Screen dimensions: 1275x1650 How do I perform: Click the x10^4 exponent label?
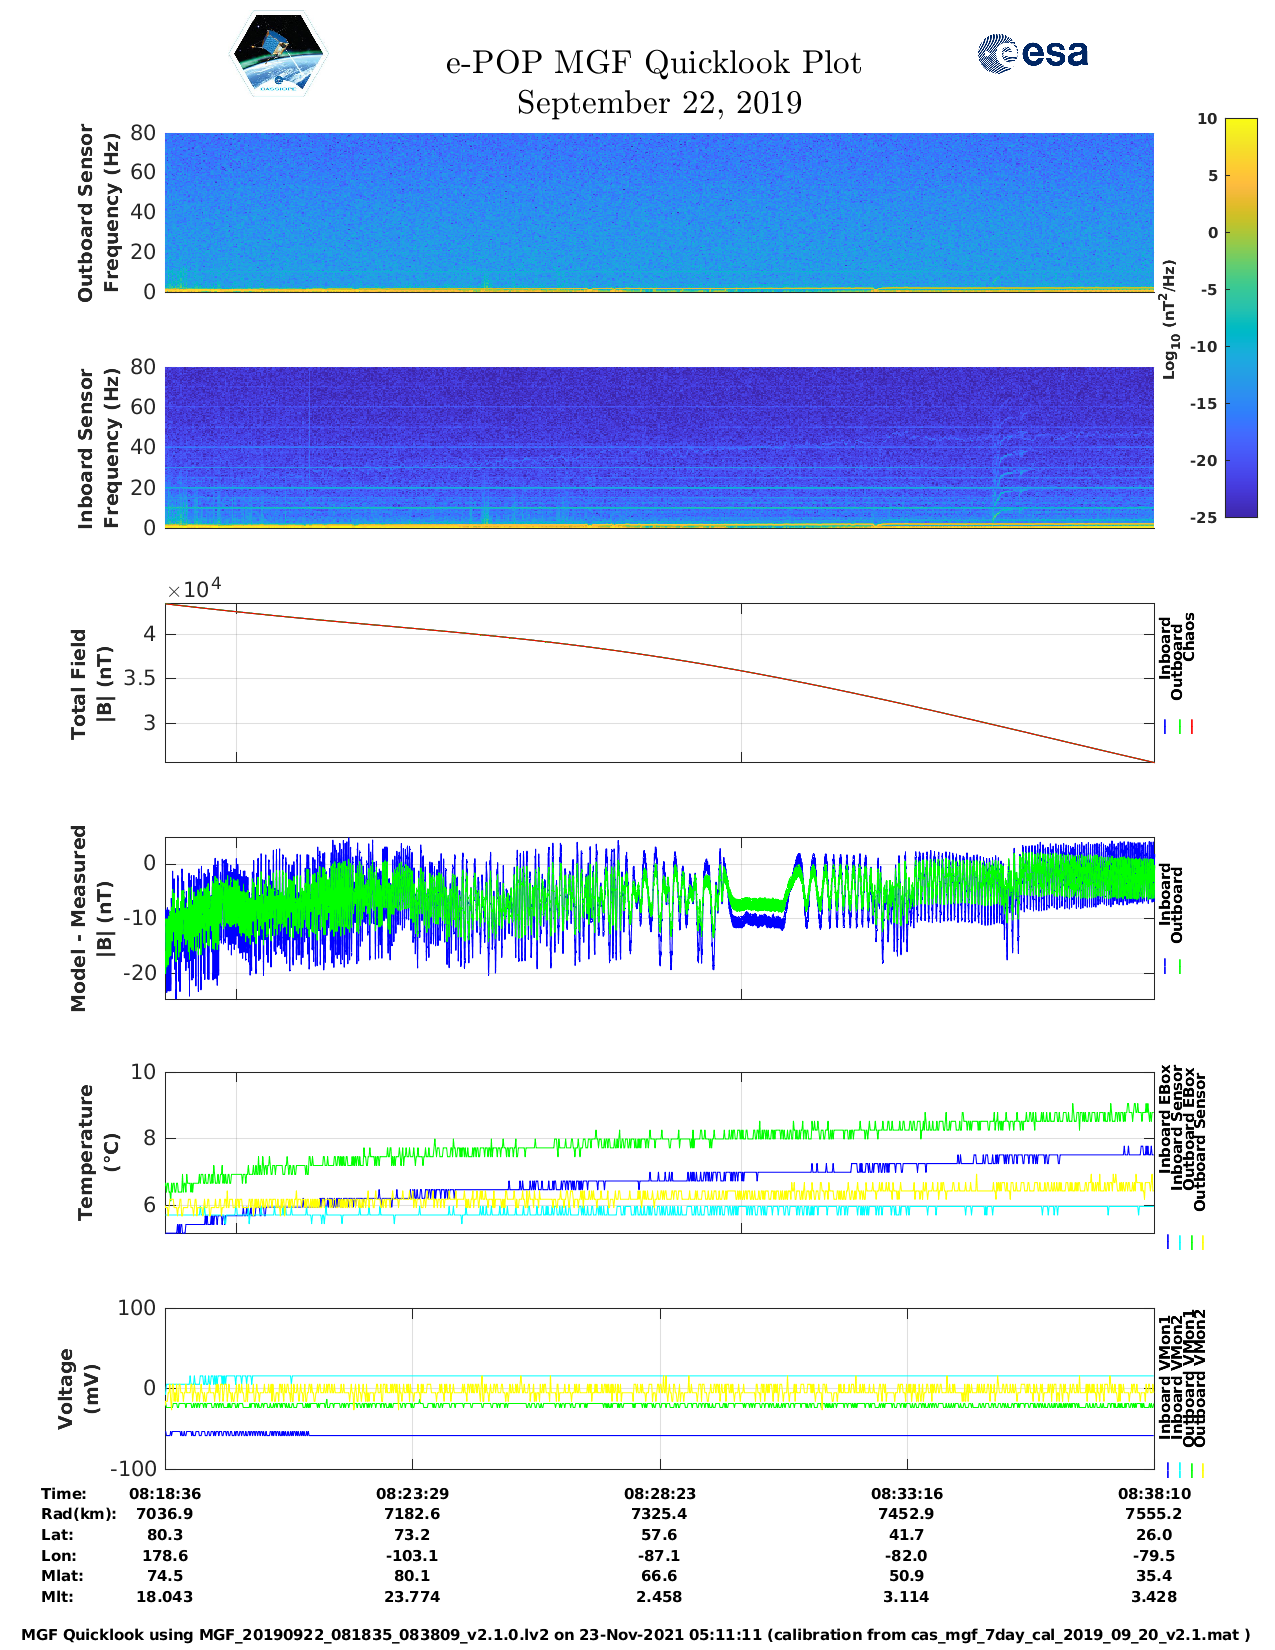point(193,589)
